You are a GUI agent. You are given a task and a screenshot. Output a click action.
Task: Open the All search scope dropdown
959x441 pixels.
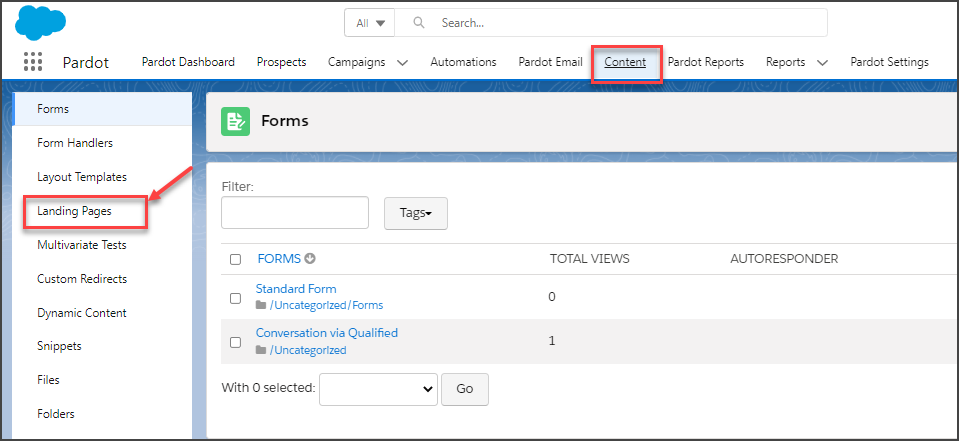370,23
